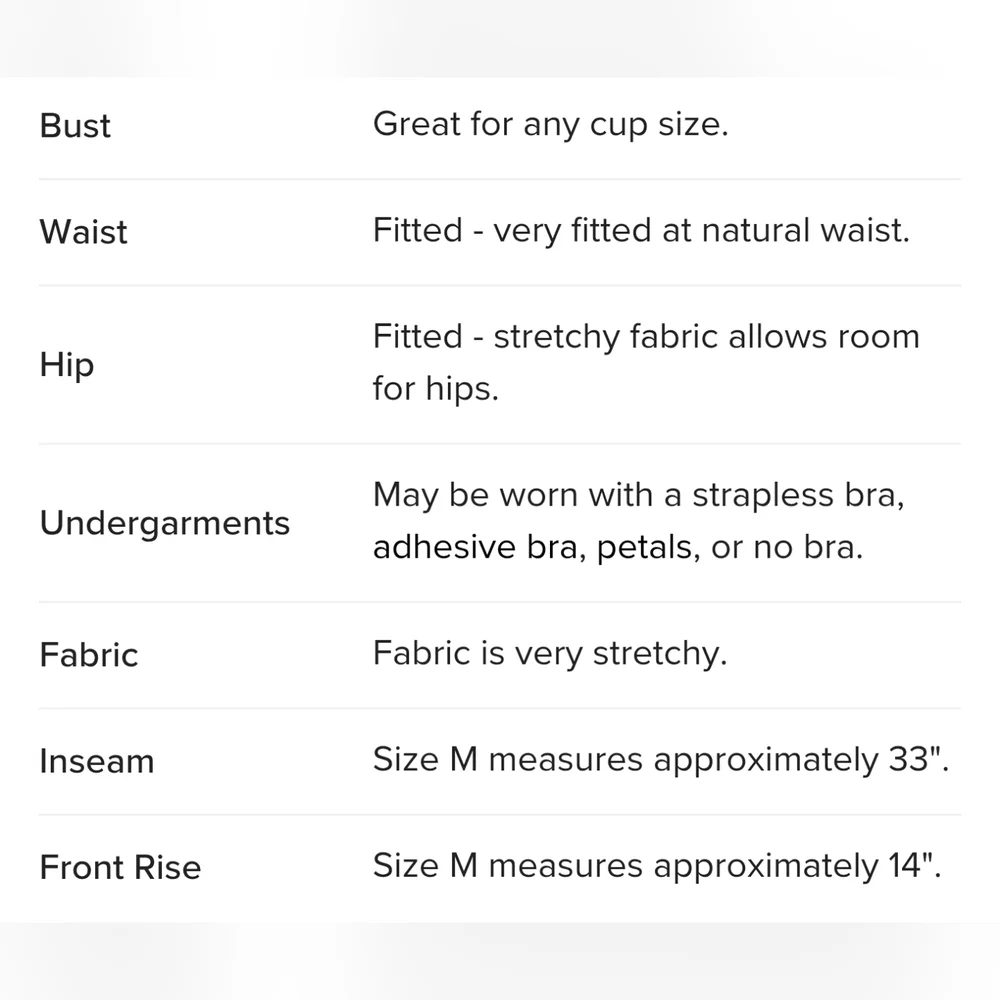Viewport: 1000px width, 1000px height.
Task: Select the Fabric row label
Action: tap(89, 655)
